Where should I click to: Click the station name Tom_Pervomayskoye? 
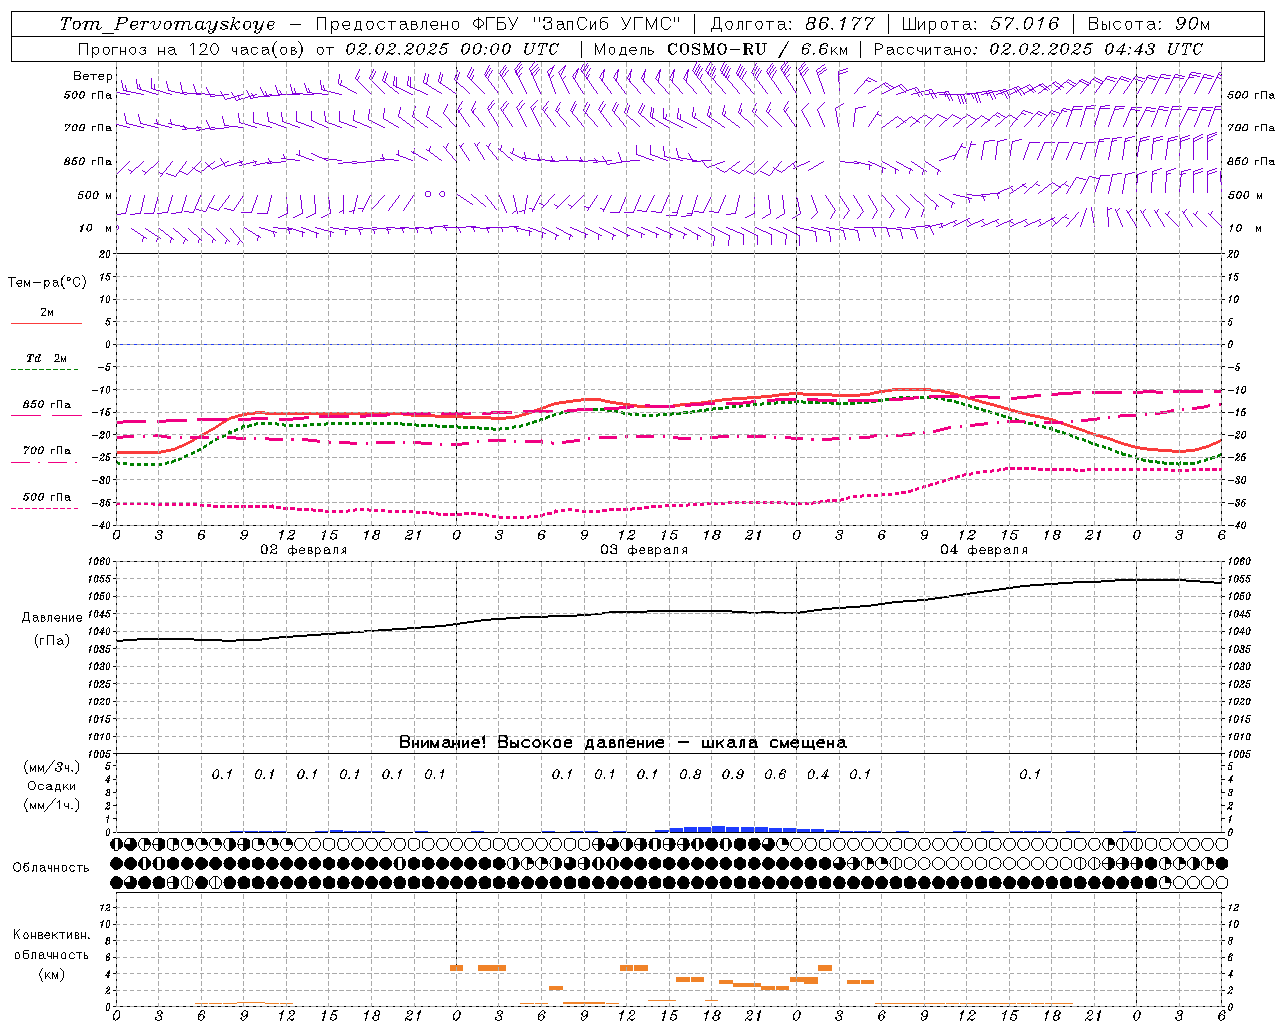167,24
